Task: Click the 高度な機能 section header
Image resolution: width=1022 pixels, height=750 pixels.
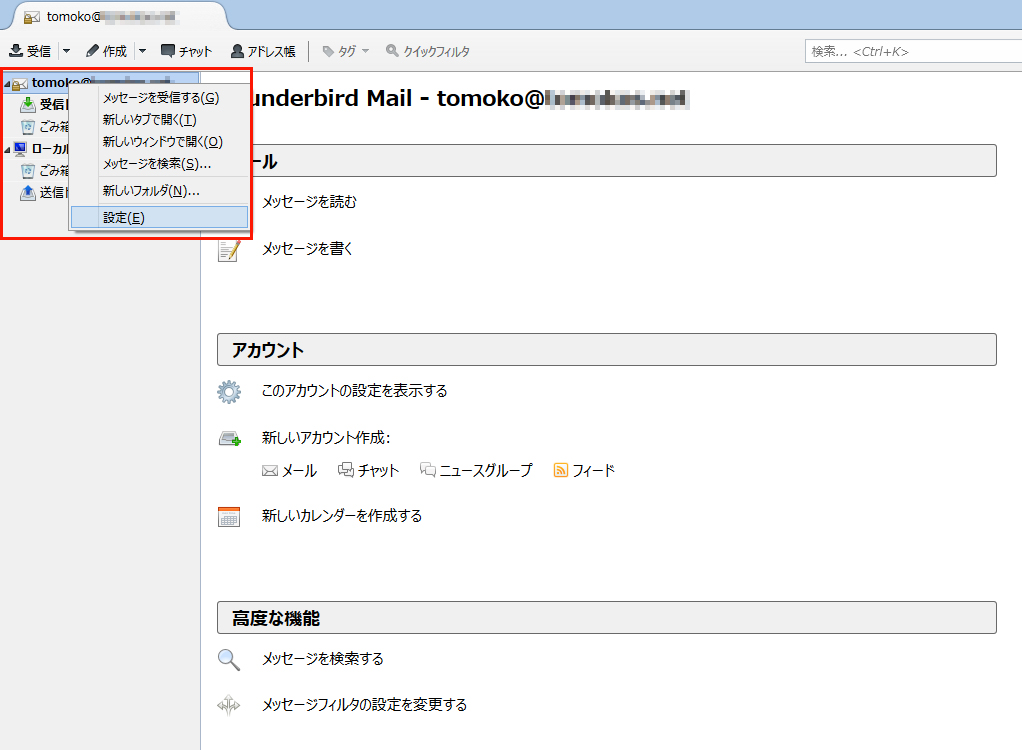Action: tap(606, 618)
